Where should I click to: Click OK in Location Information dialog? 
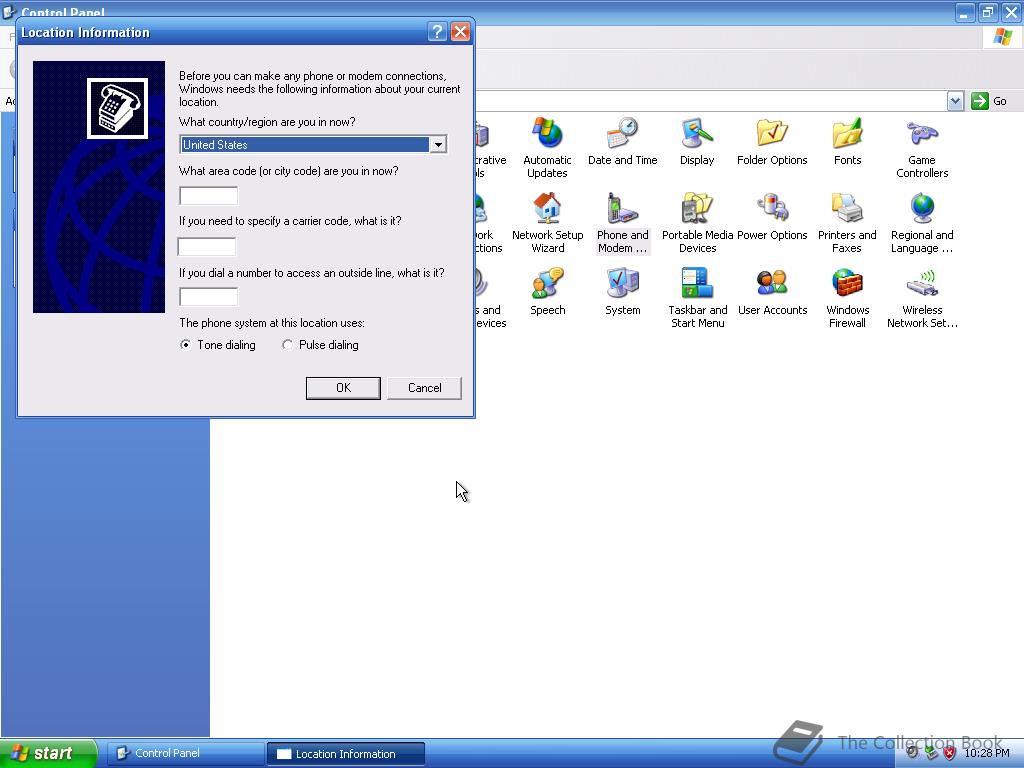pyautogui.click(x=343, y=388)
